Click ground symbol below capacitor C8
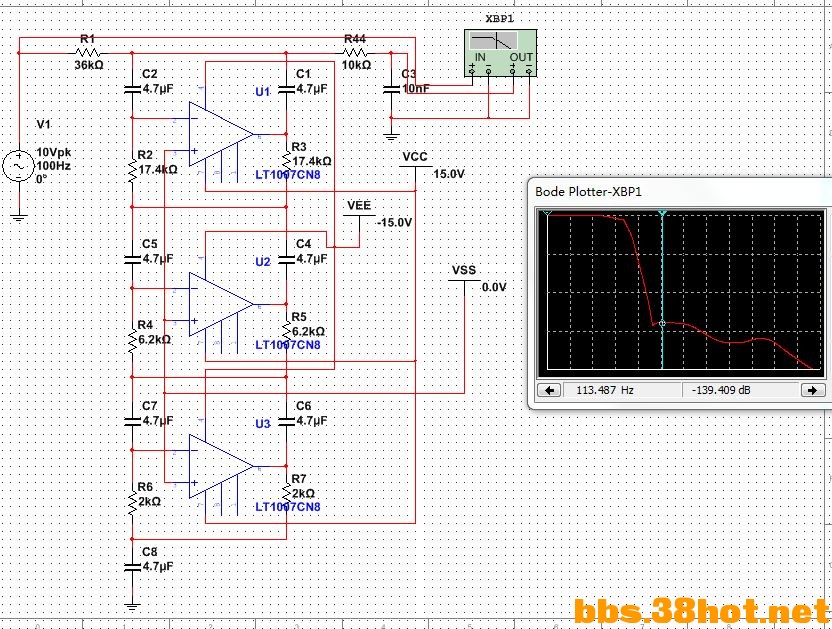 [132, 607]
